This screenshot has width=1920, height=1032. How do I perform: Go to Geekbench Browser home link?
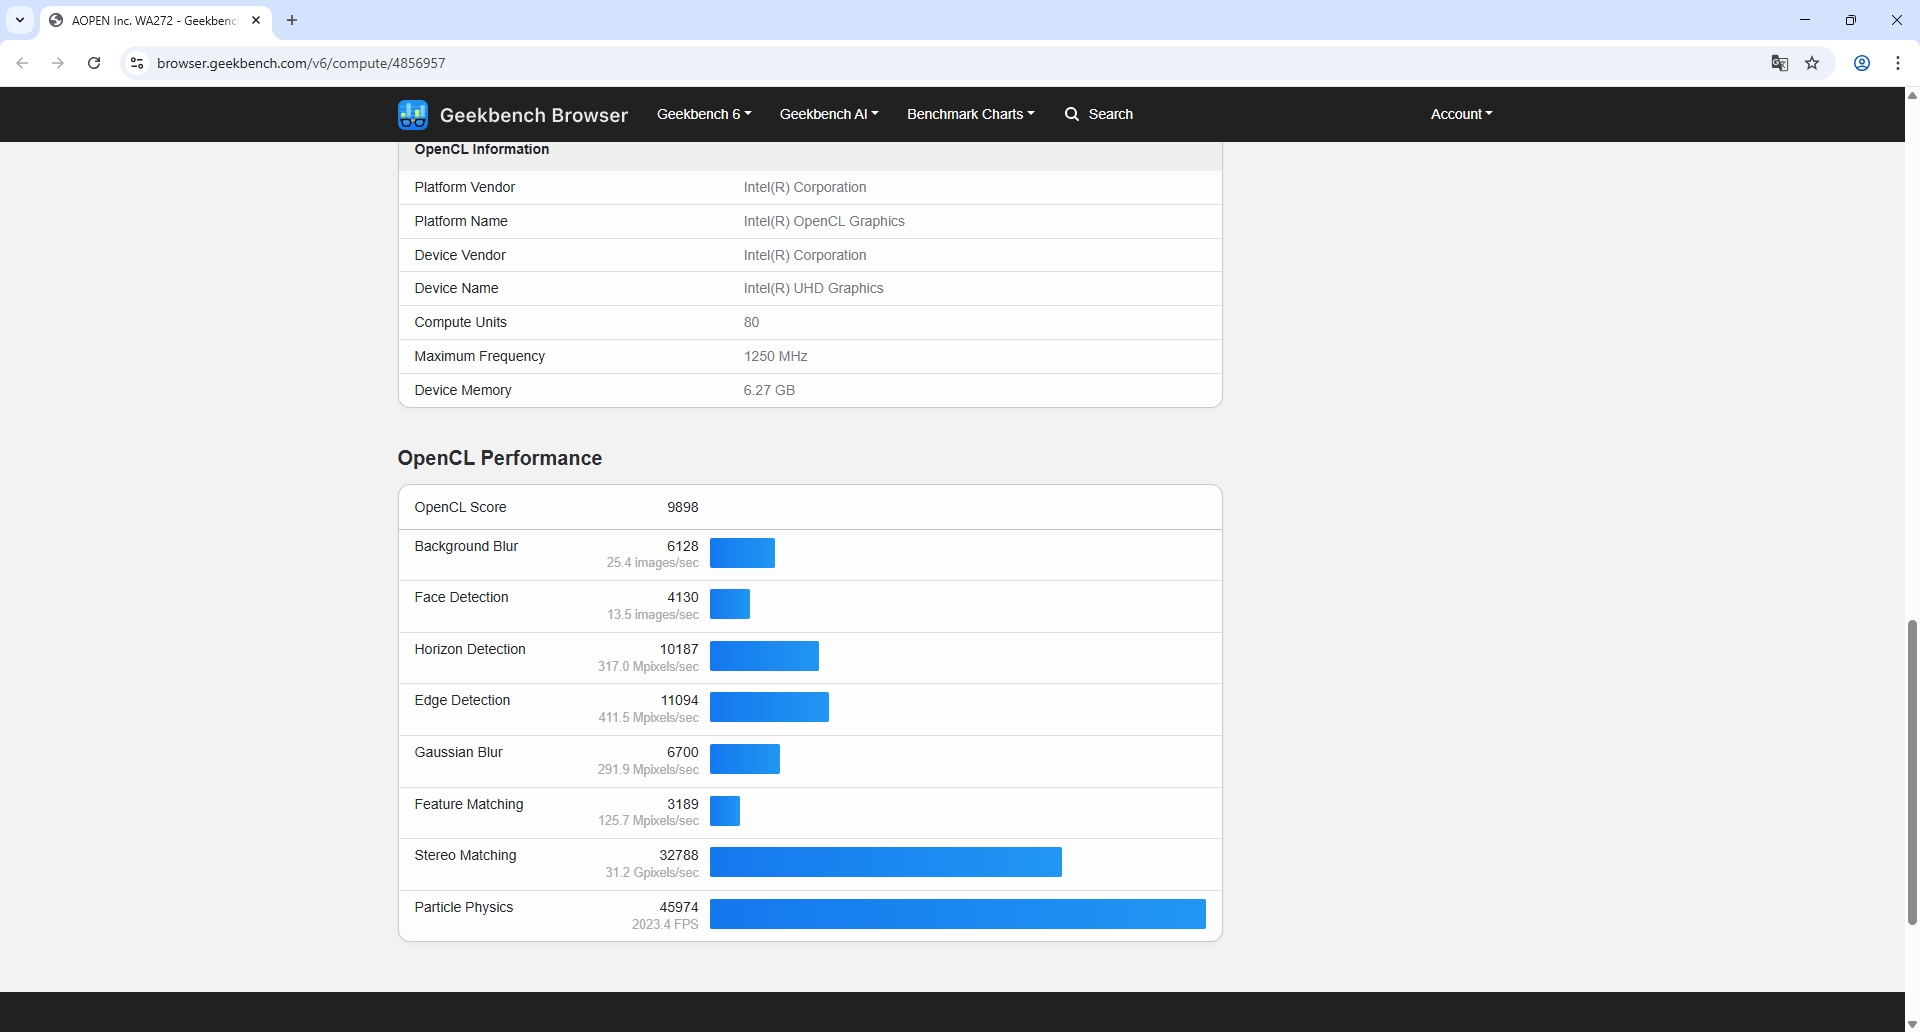point(533,115)
